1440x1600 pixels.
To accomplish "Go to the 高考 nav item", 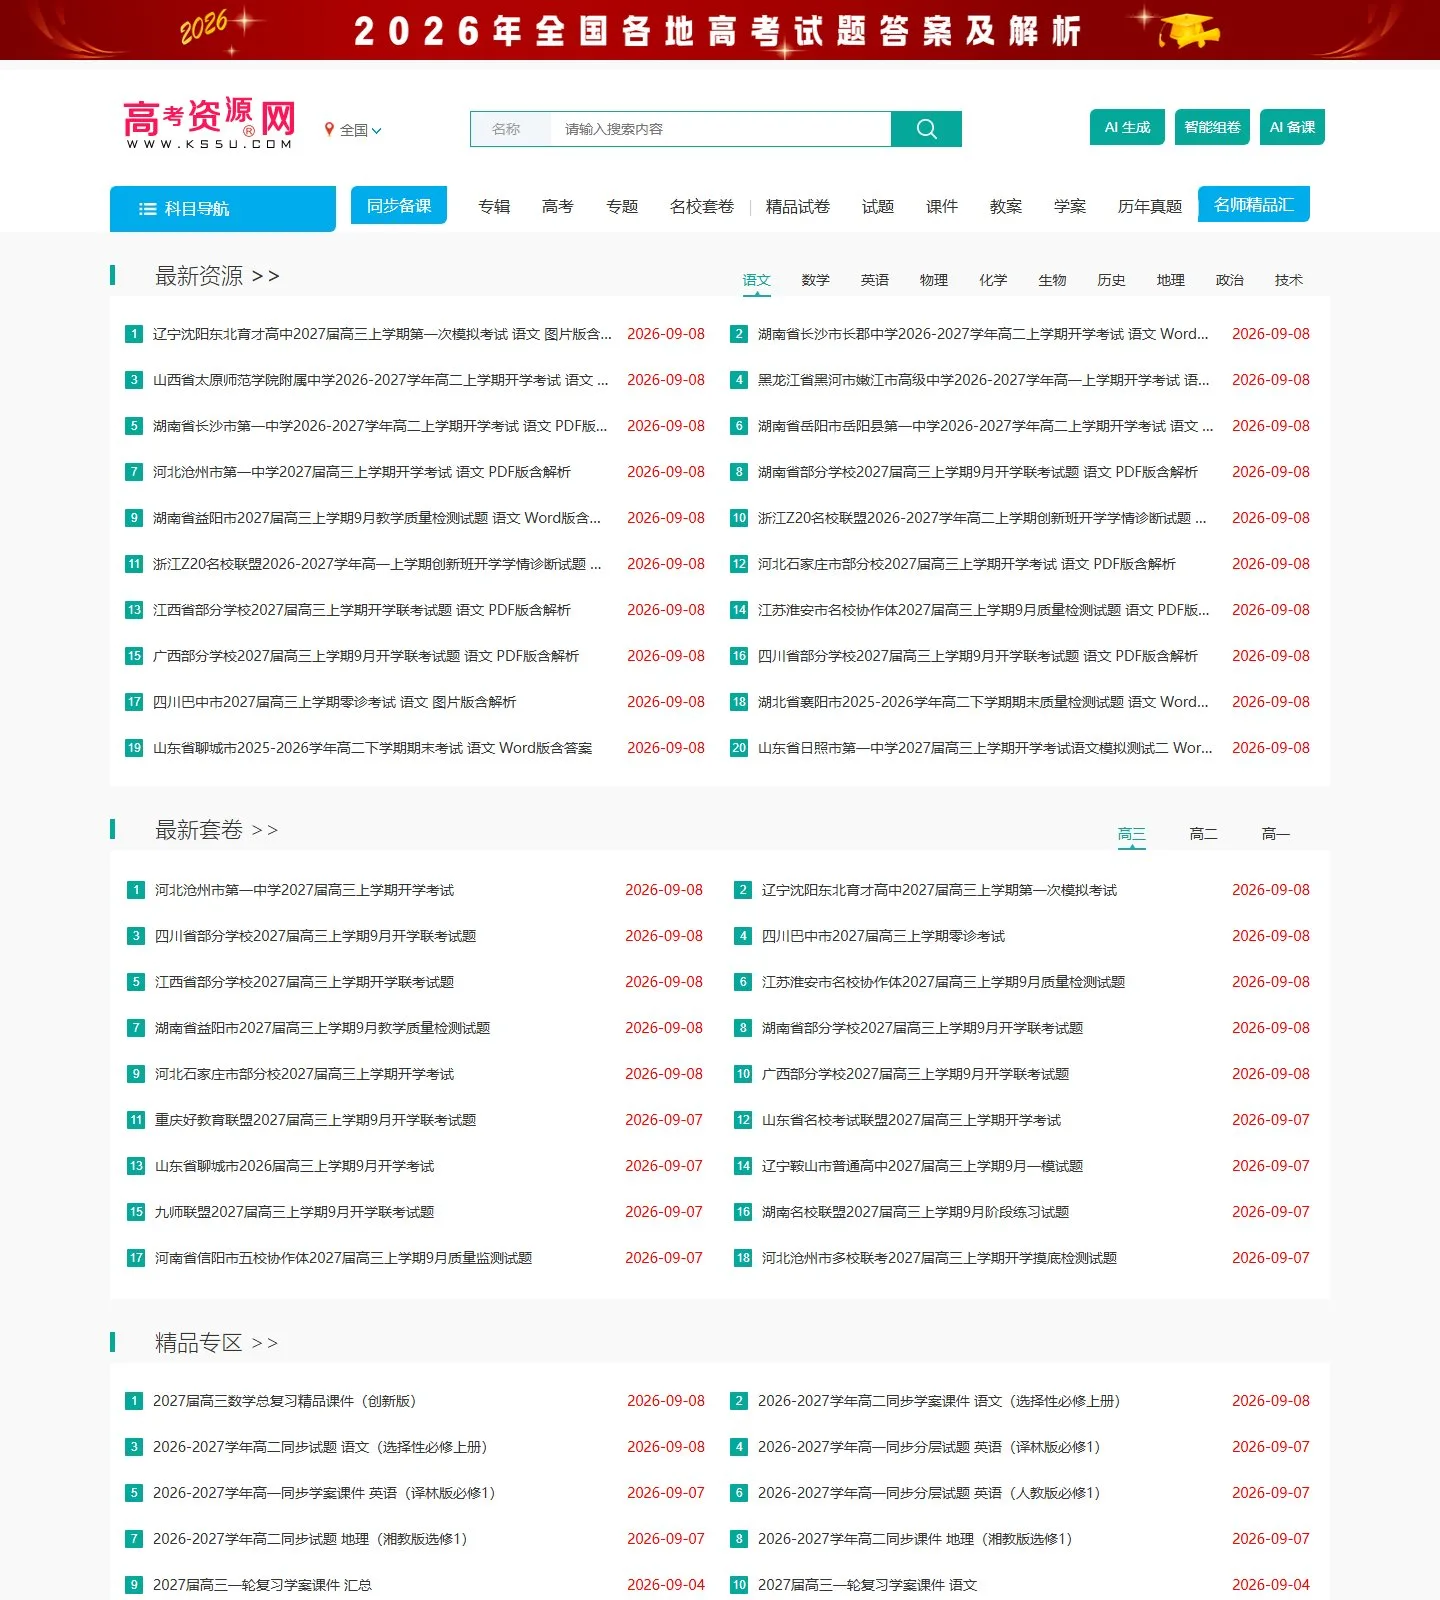I will [x=558, y=206].
